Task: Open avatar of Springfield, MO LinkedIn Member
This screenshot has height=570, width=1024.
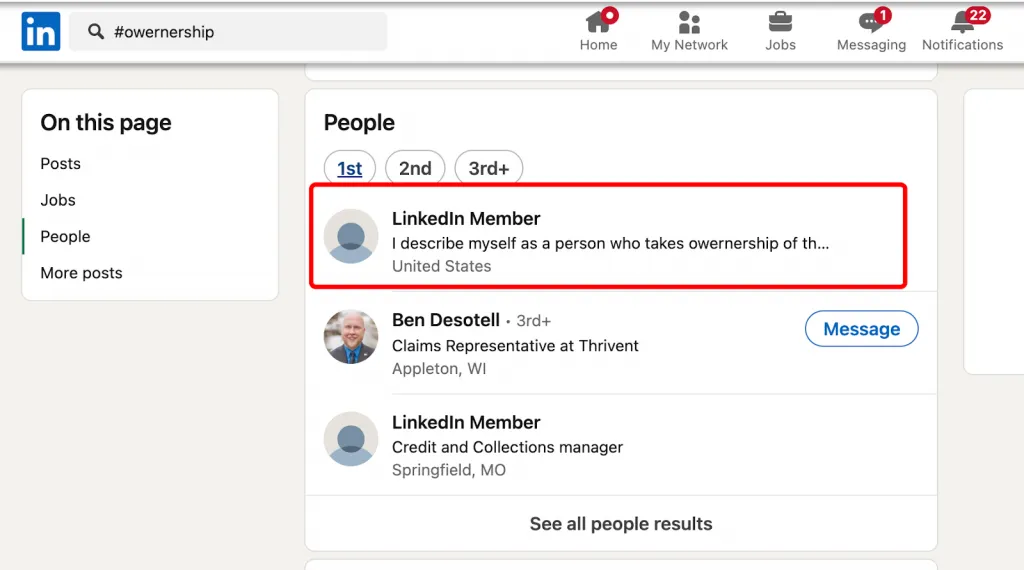Action: tap(351, 439)
